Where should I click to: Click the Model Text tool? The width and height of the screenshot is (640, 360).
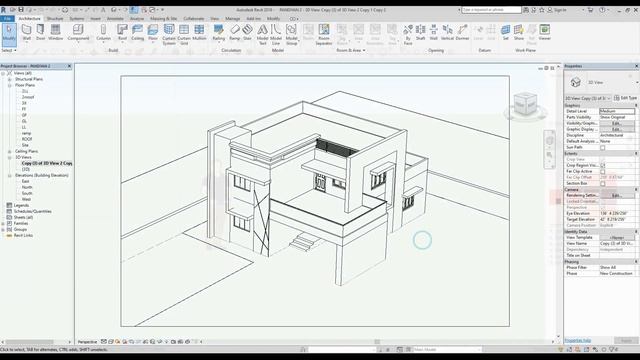click(262, 34)
